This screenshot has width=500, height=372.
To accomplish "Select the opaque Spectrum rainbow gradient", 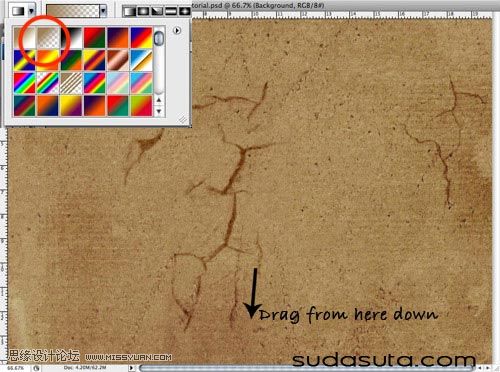I will (24, 83).
